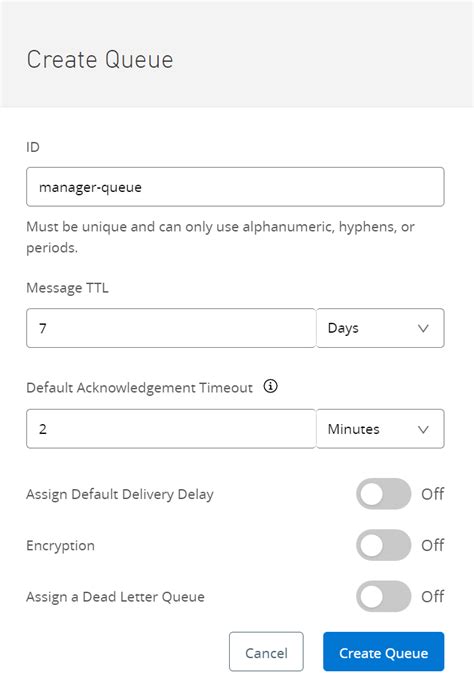474x691 pixels.
Task: Click the acknowledgement timeout value field showing 2
Action: pyautogui.click(x=171, y=429)
